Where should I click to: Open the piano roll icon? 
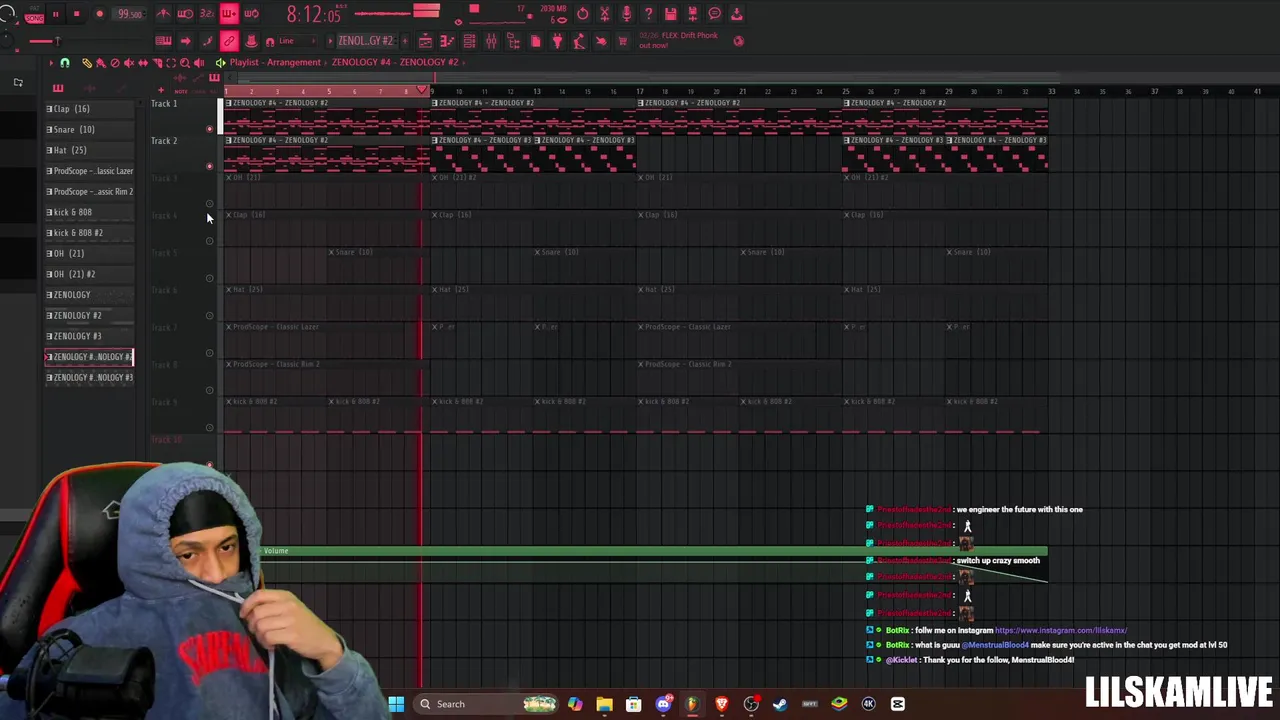(x=447, y=41)
